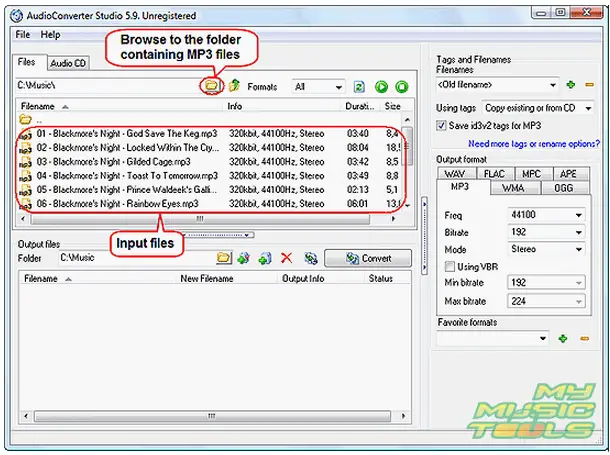610x455 pixels.
Task: Remove favorite format with the orange minus
Action: coord(584,339)
